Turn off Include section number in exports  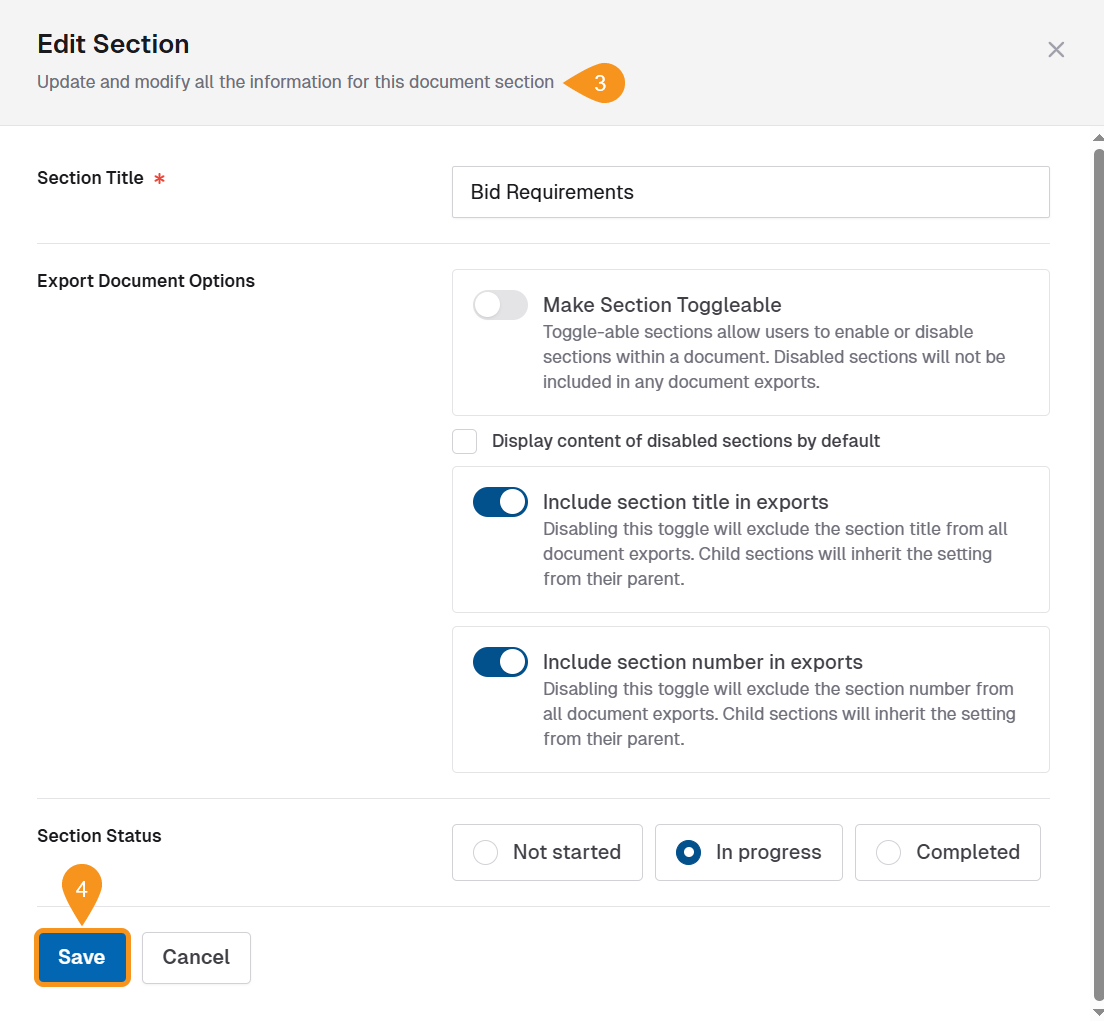point(500,662)
